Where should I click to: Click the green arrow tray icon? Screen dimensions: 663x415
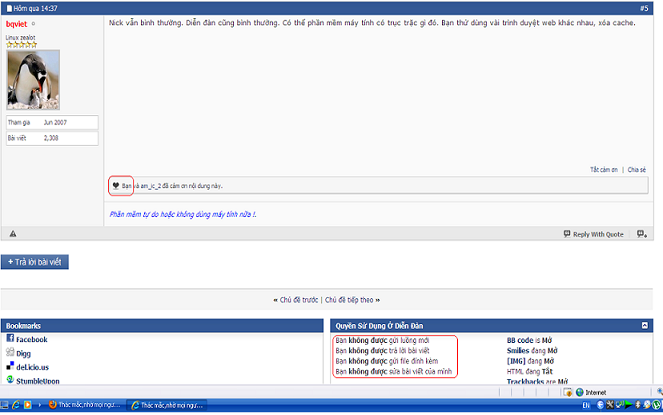(x=628, y=405)
